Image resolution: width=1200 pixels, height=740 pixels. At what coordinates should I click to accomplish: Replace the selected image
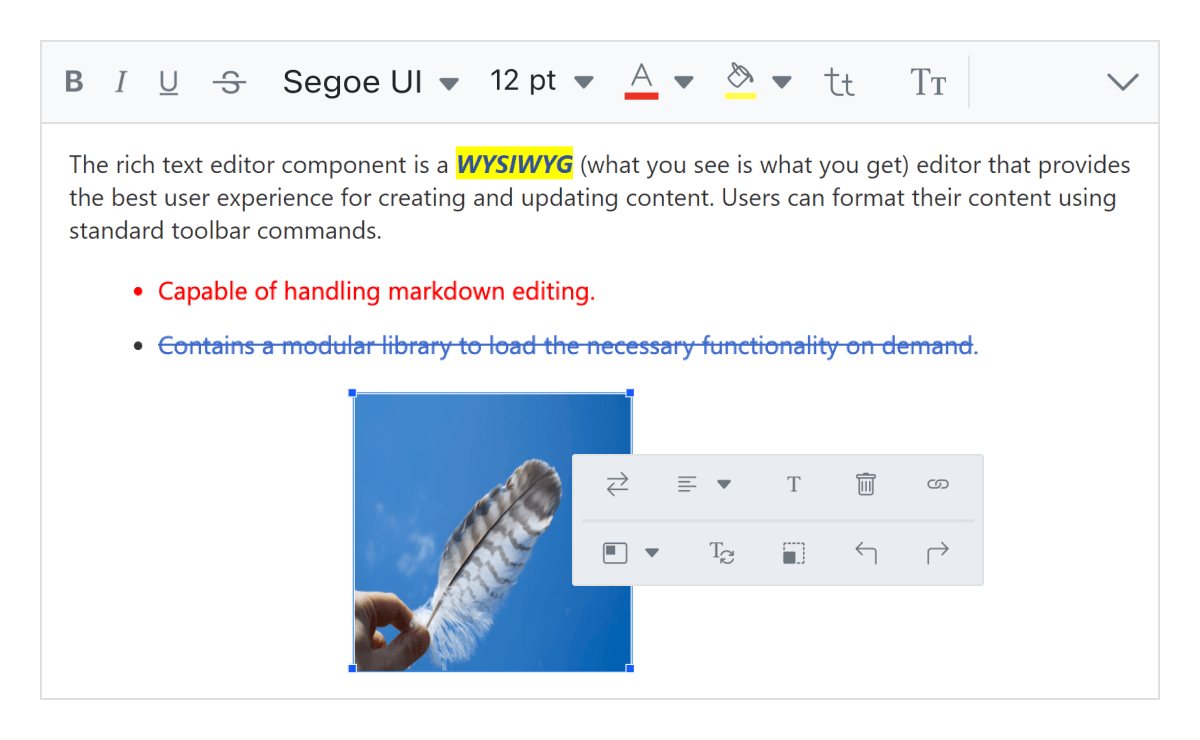617,484
